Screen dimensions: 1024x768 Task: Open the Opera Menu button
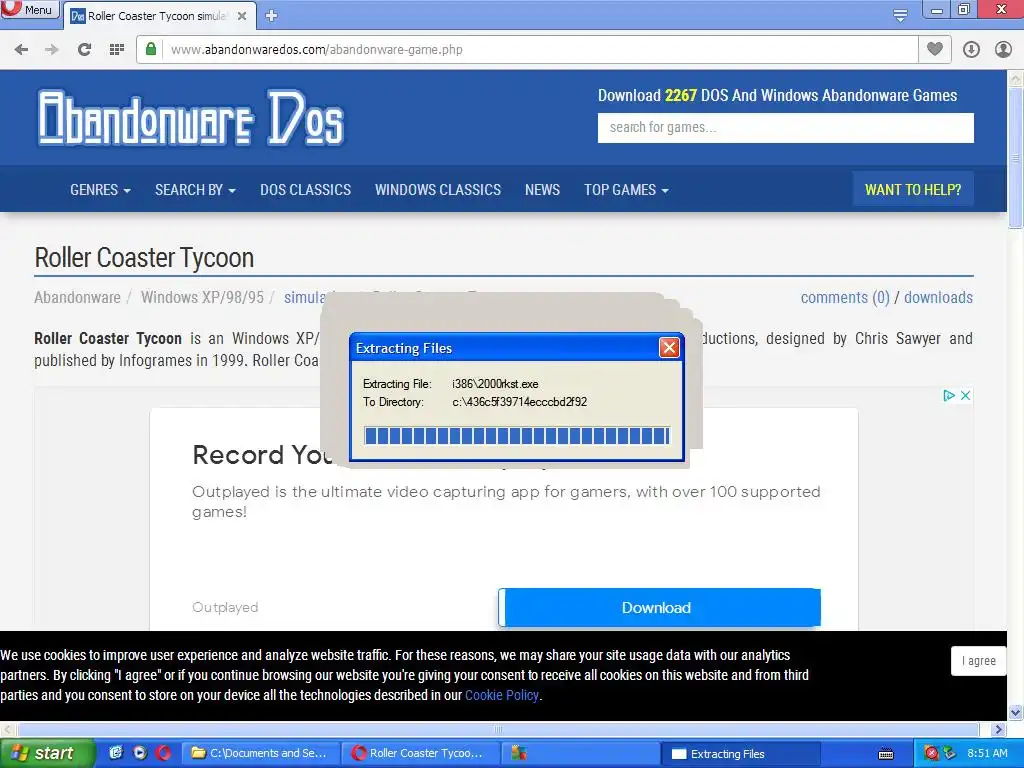tap(29, 10)
